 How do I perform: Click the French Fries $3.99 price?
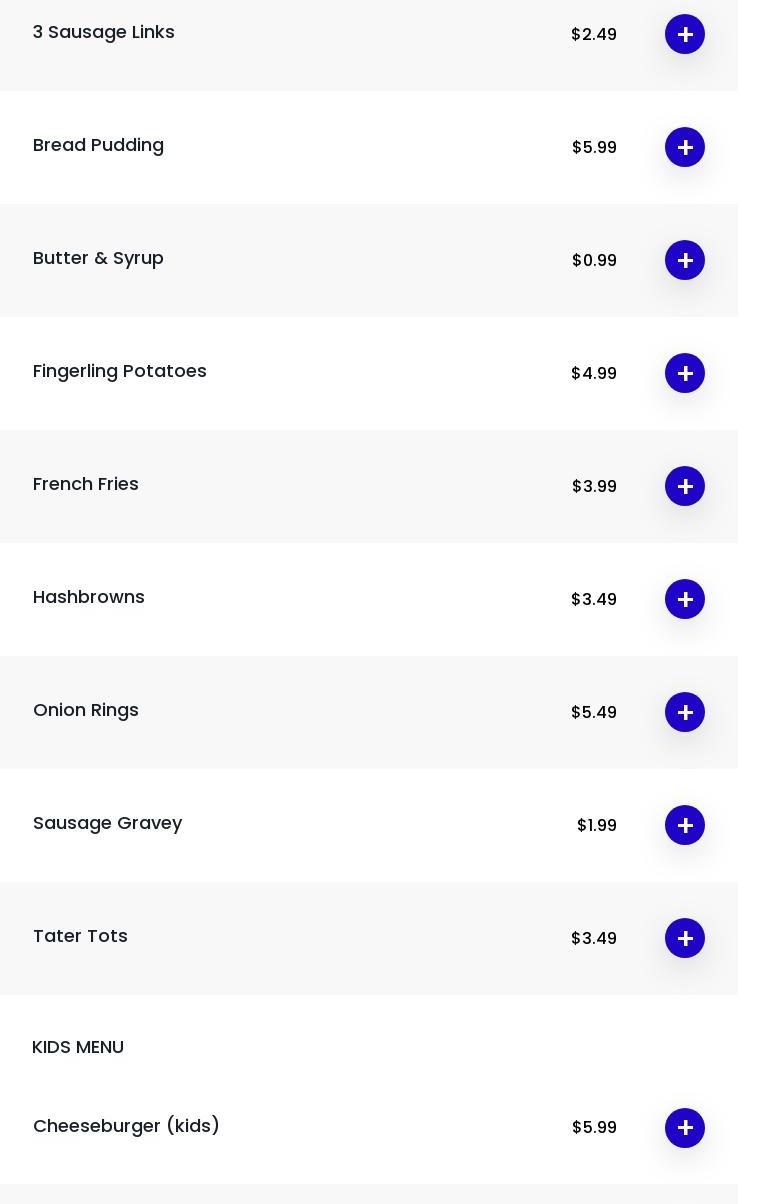point(594,486)
